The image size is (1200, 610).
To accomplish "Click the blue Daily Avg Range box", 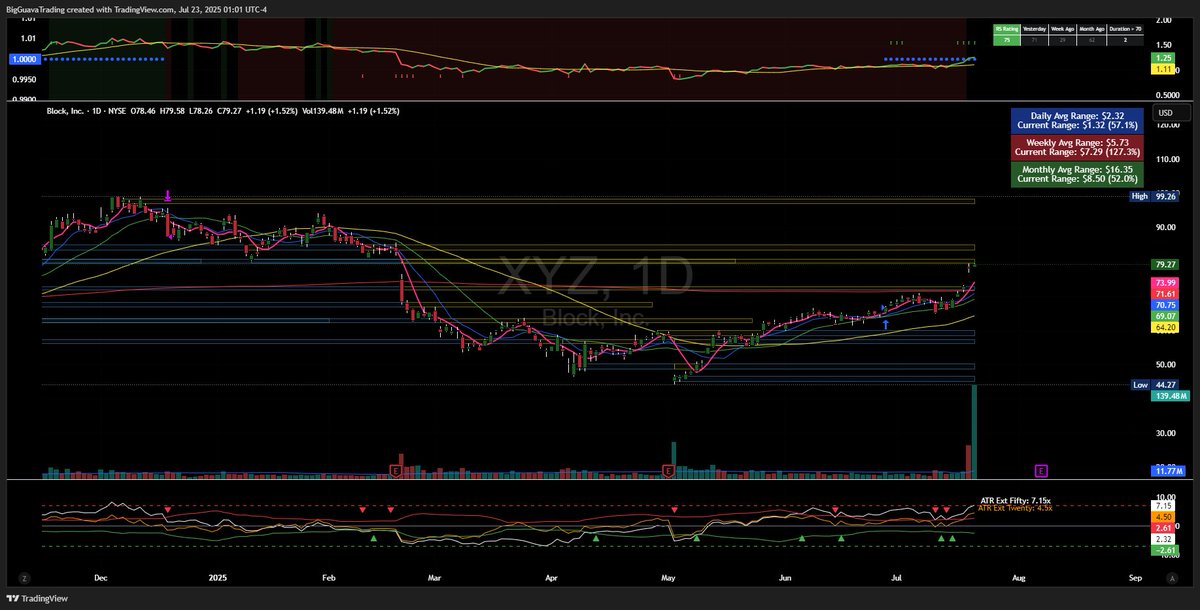I will point(1077,122).
